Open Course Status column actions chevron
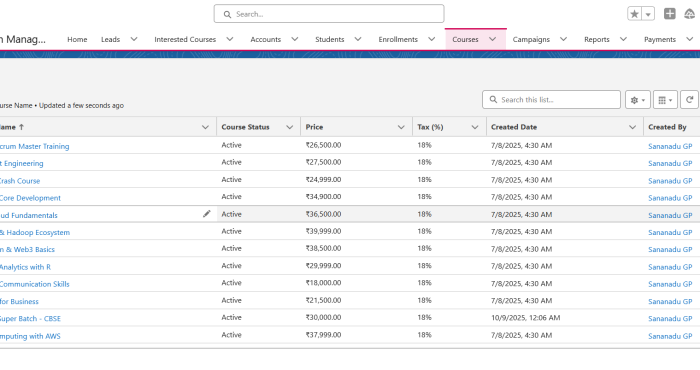The height and width of the screenshot is (370, 700). [x=289, y=127]
